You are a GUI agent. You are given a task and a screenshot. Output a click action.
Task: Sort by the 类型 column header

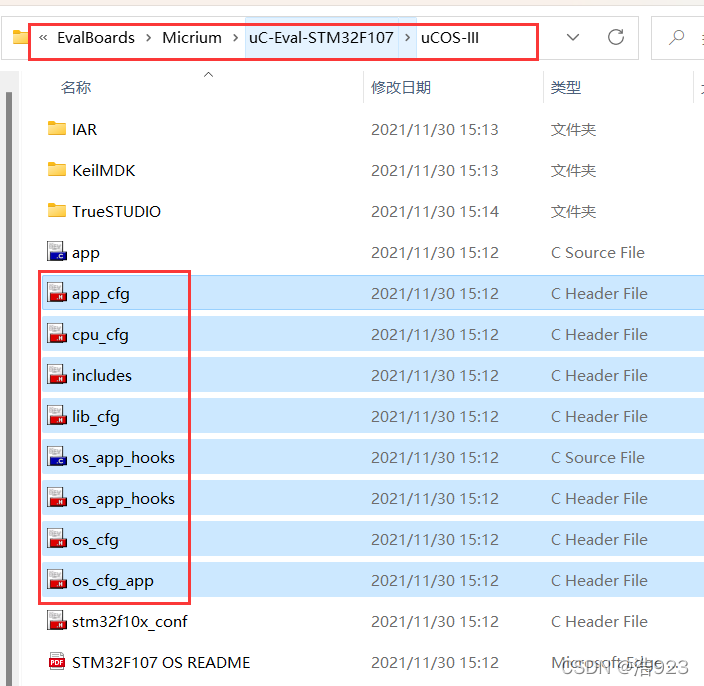pos(566,87)
